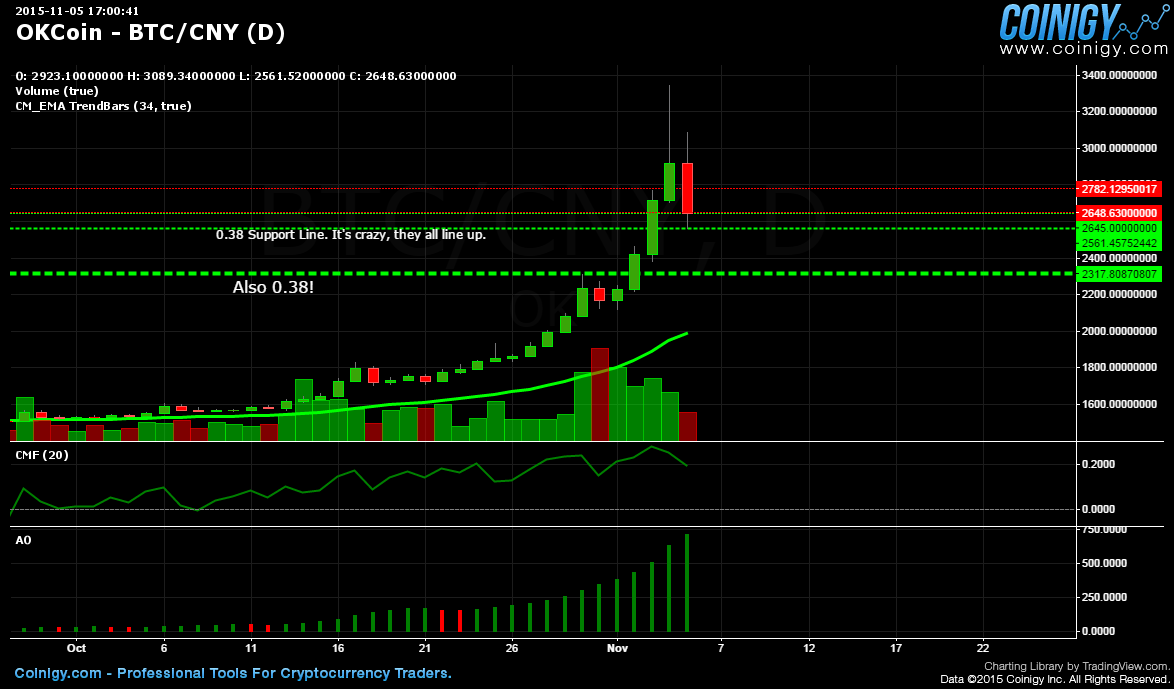
Task: Click the 2200.00000000 price axis label
Action: click(1118, 294)
